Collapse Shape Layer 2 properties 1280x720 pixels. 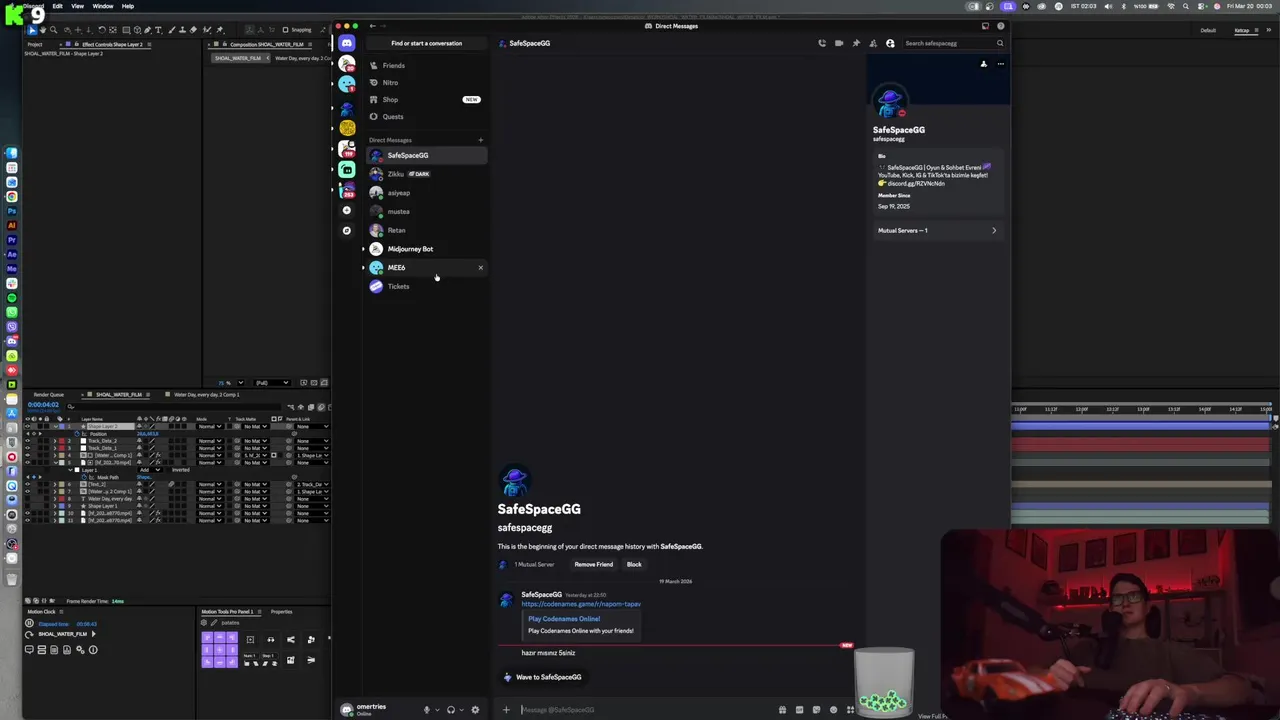tap(55, 426)
